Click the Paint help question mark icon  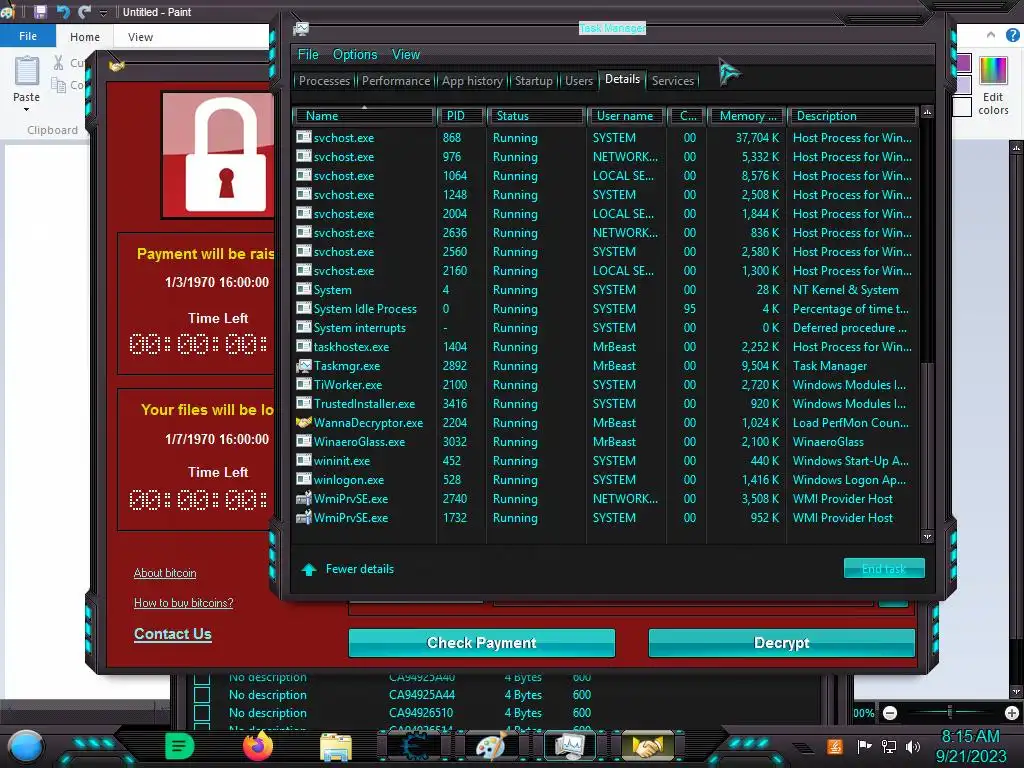[x=1013, y=35]
